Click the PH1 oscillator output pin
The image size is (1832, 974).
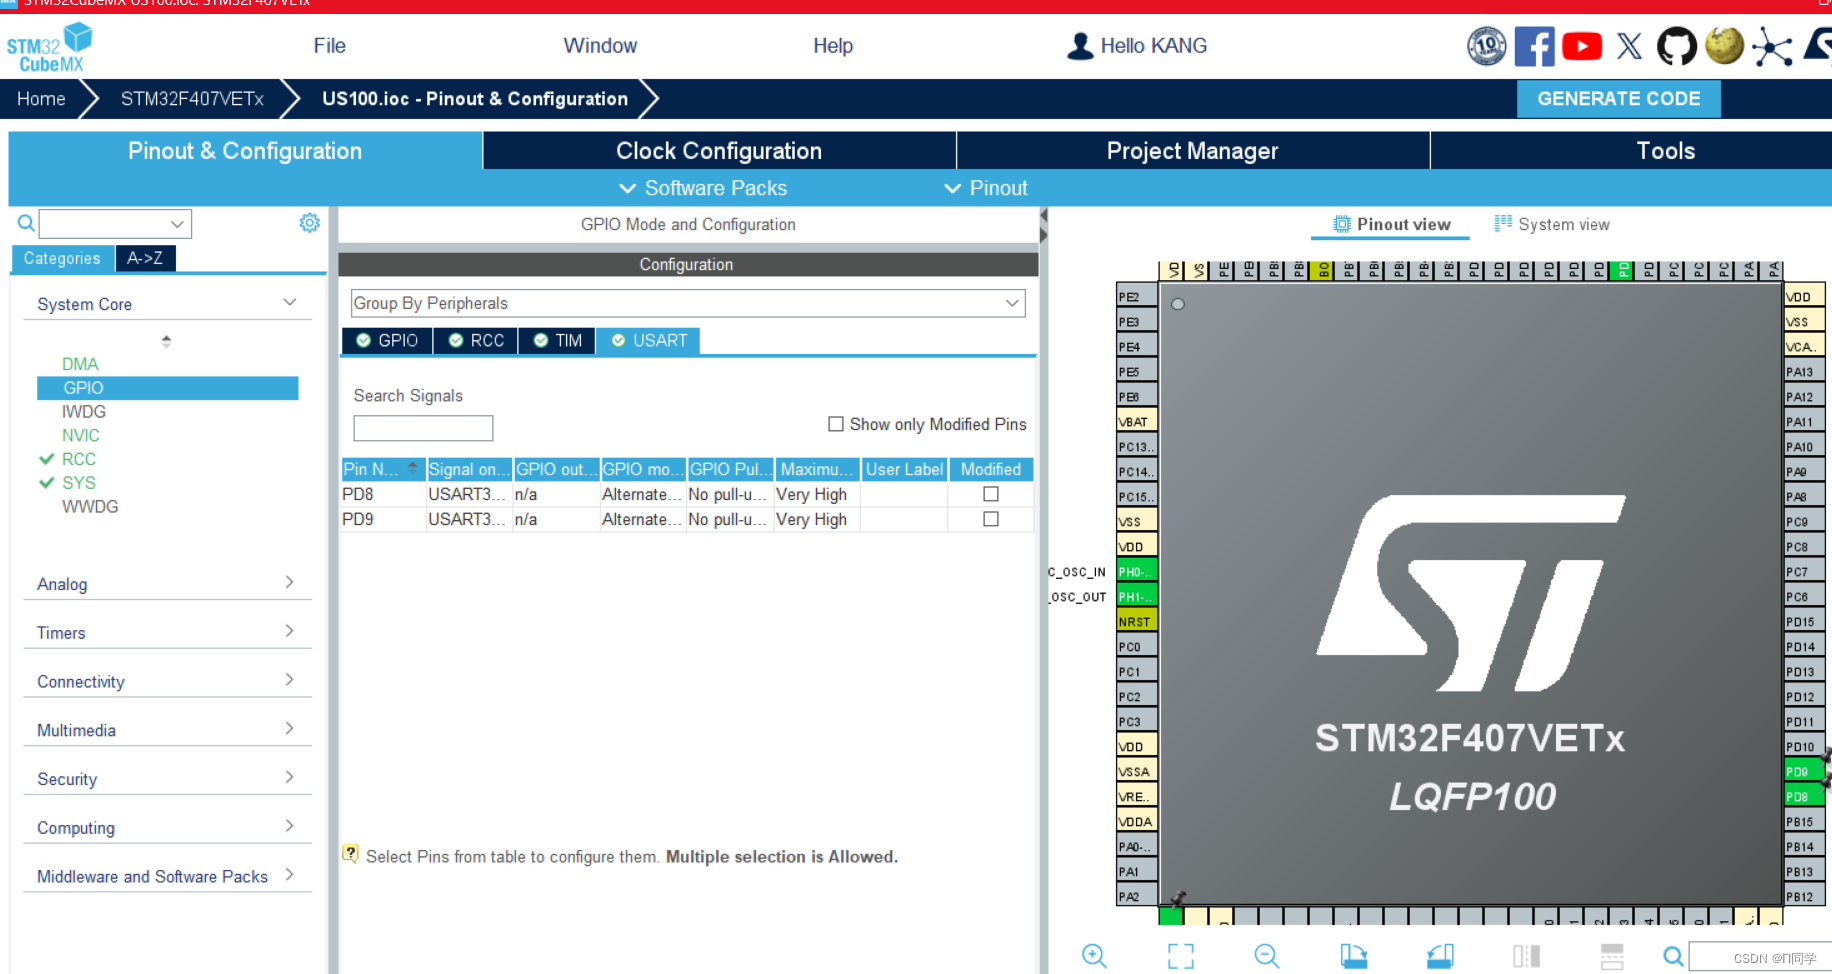coord(1136,596)
